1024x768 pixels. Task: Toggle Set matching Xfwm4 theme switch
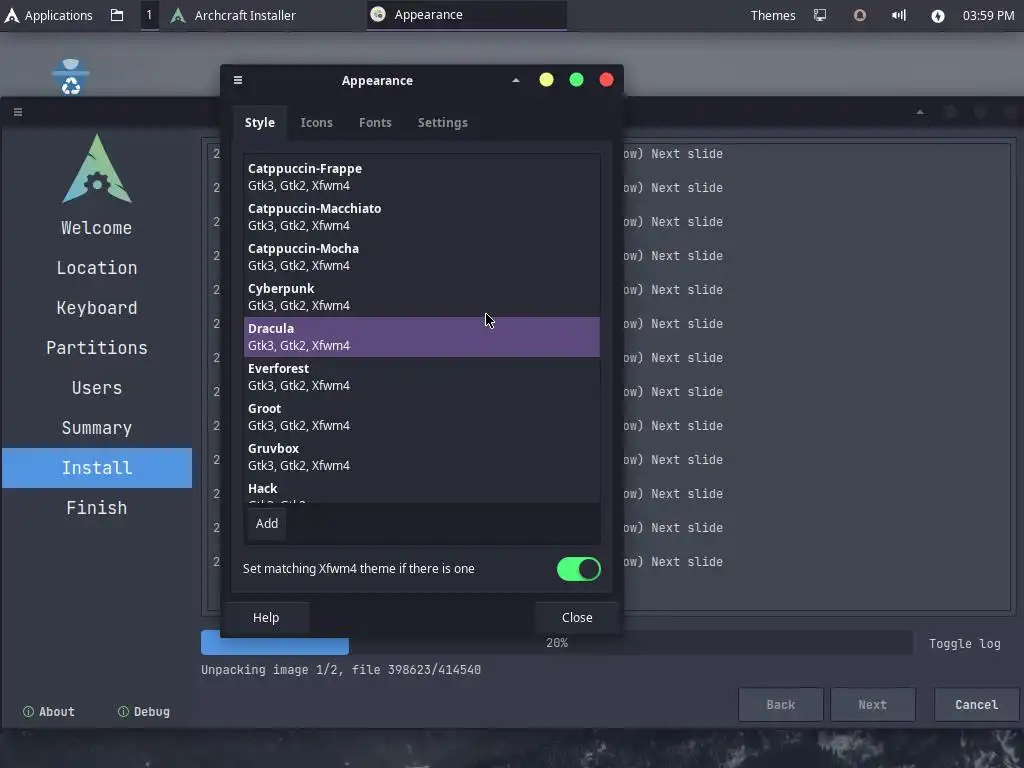(579, 569)
